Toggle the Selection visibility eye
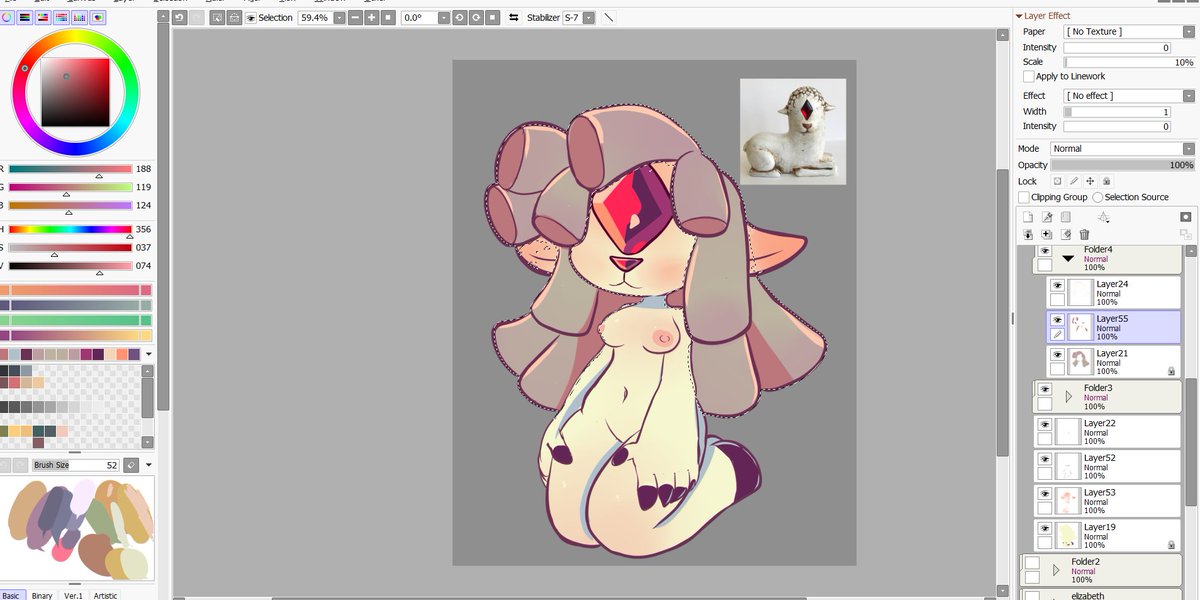 pos(251,18)
